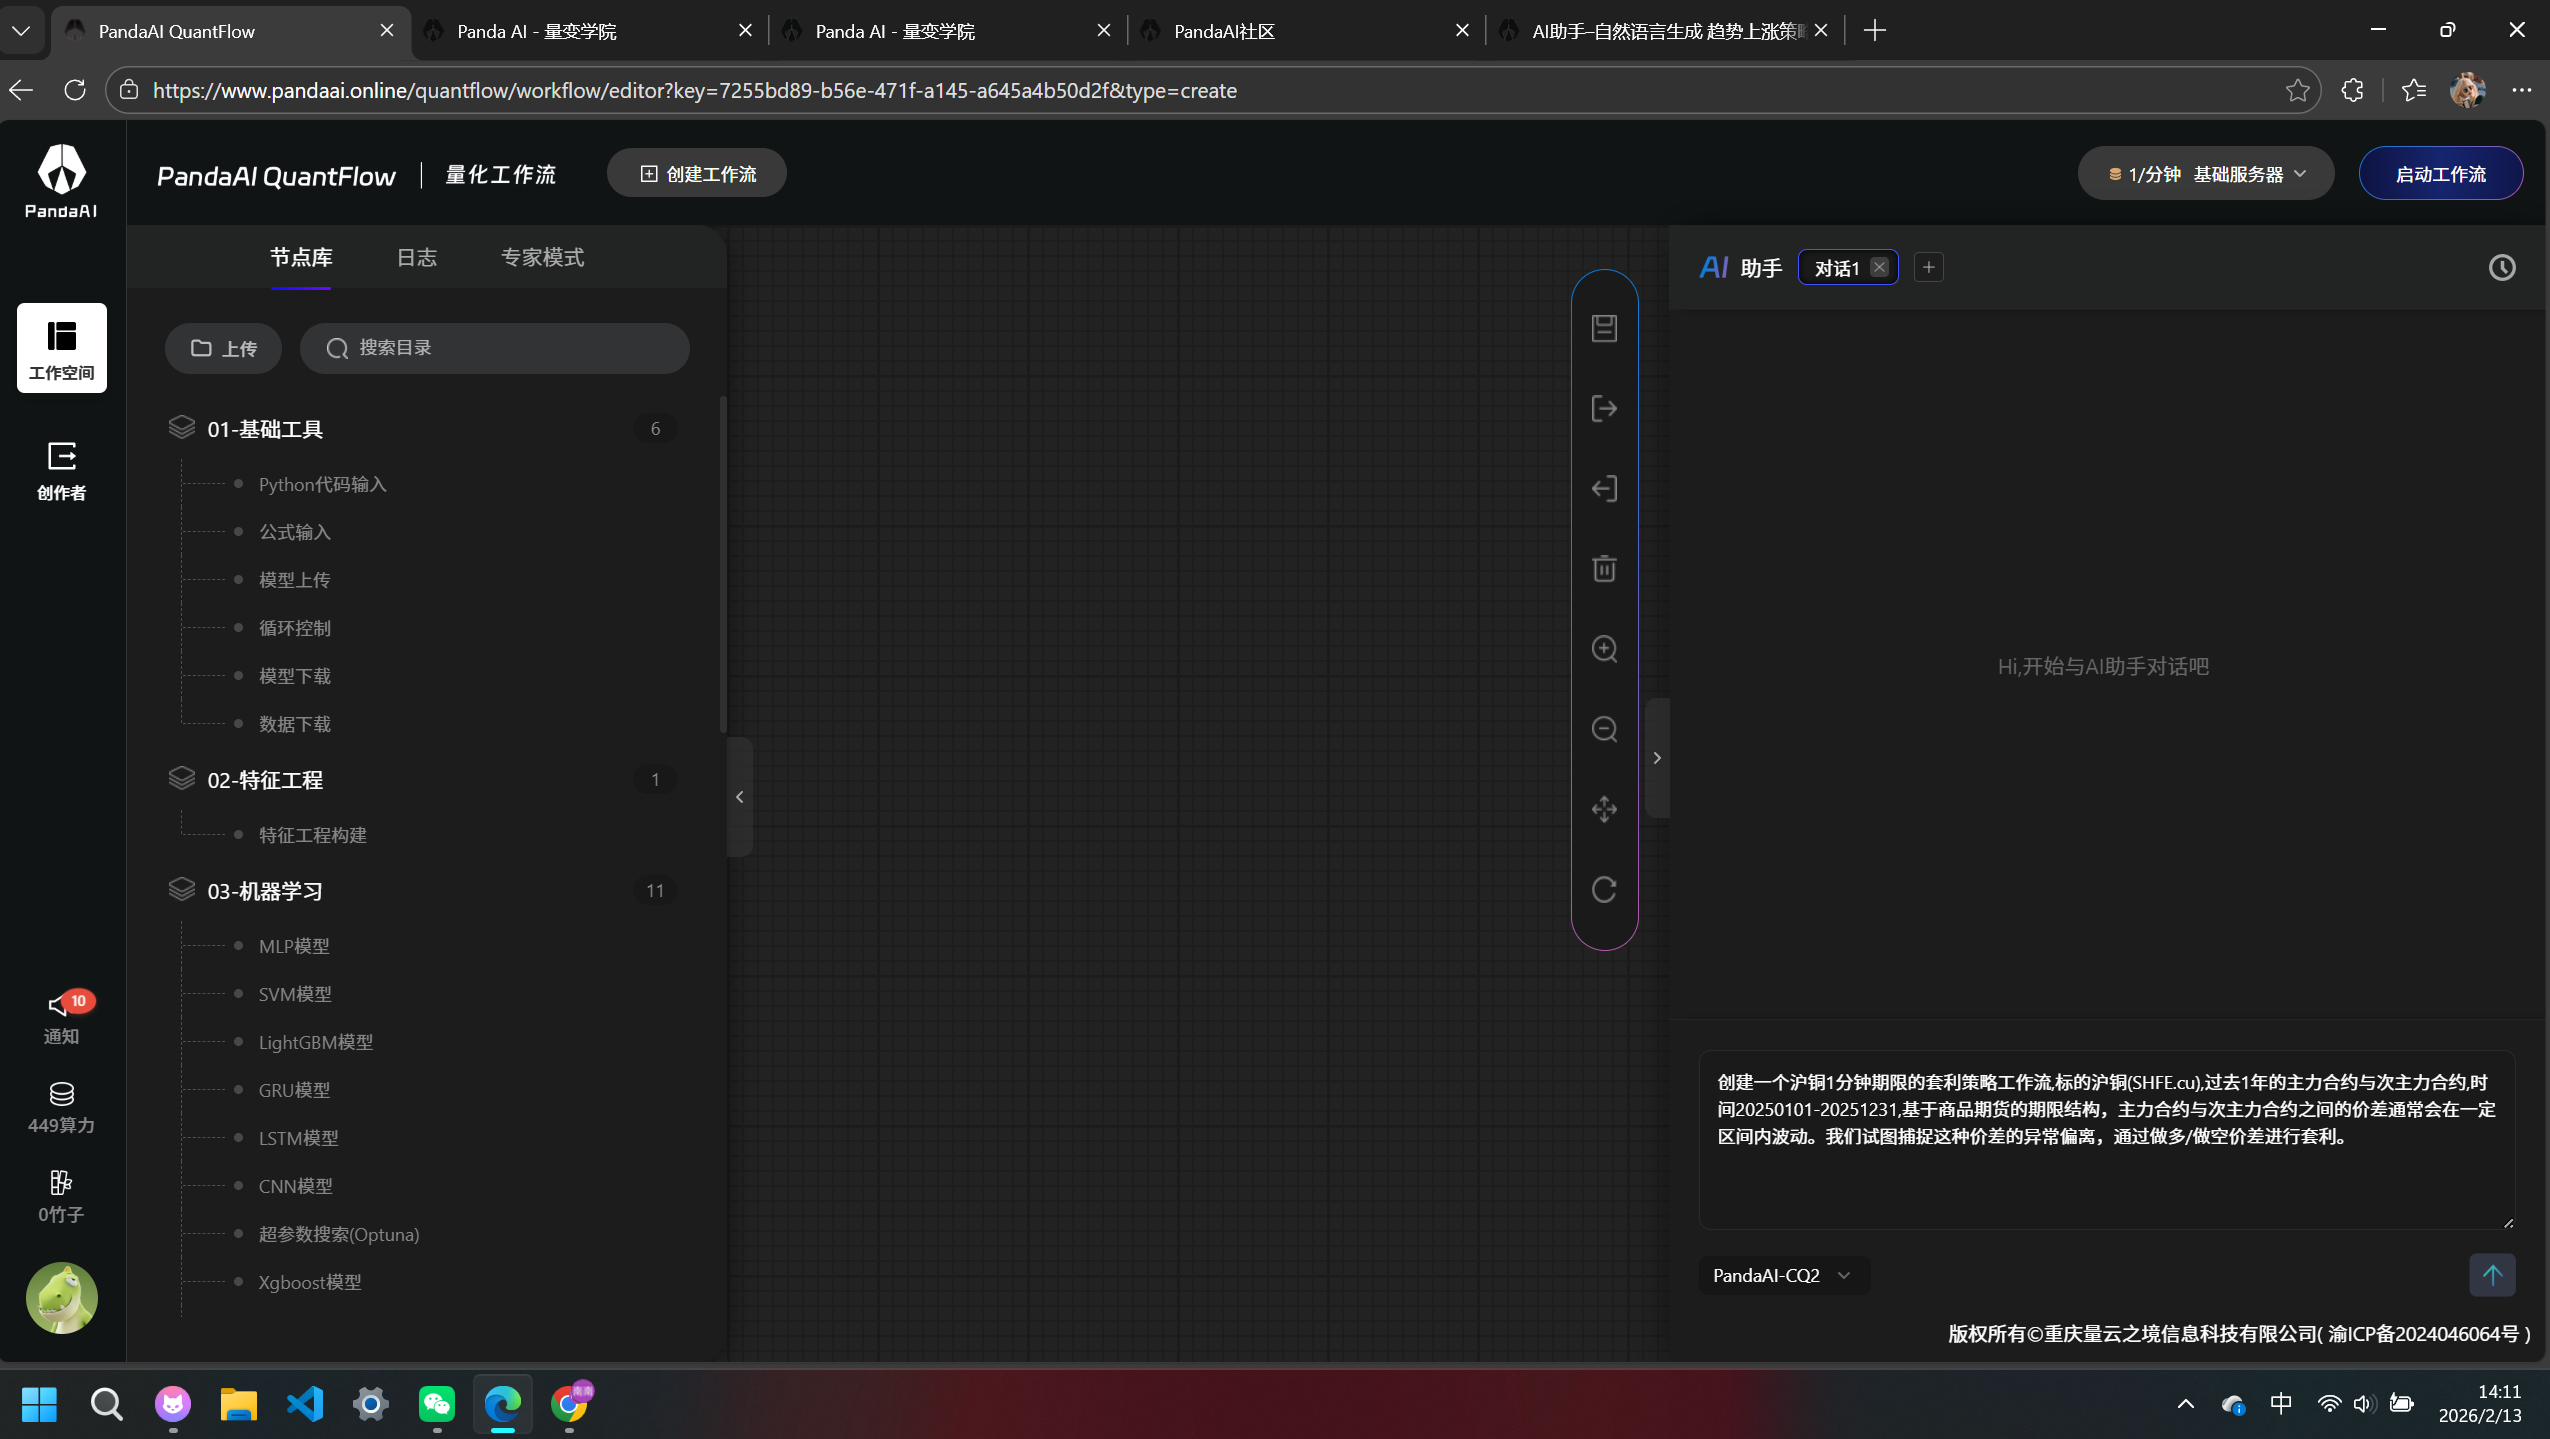This screenshot has height=1439, width=2550.
Task: Click the 搜索目录 search field
Action: coord(495,348)
